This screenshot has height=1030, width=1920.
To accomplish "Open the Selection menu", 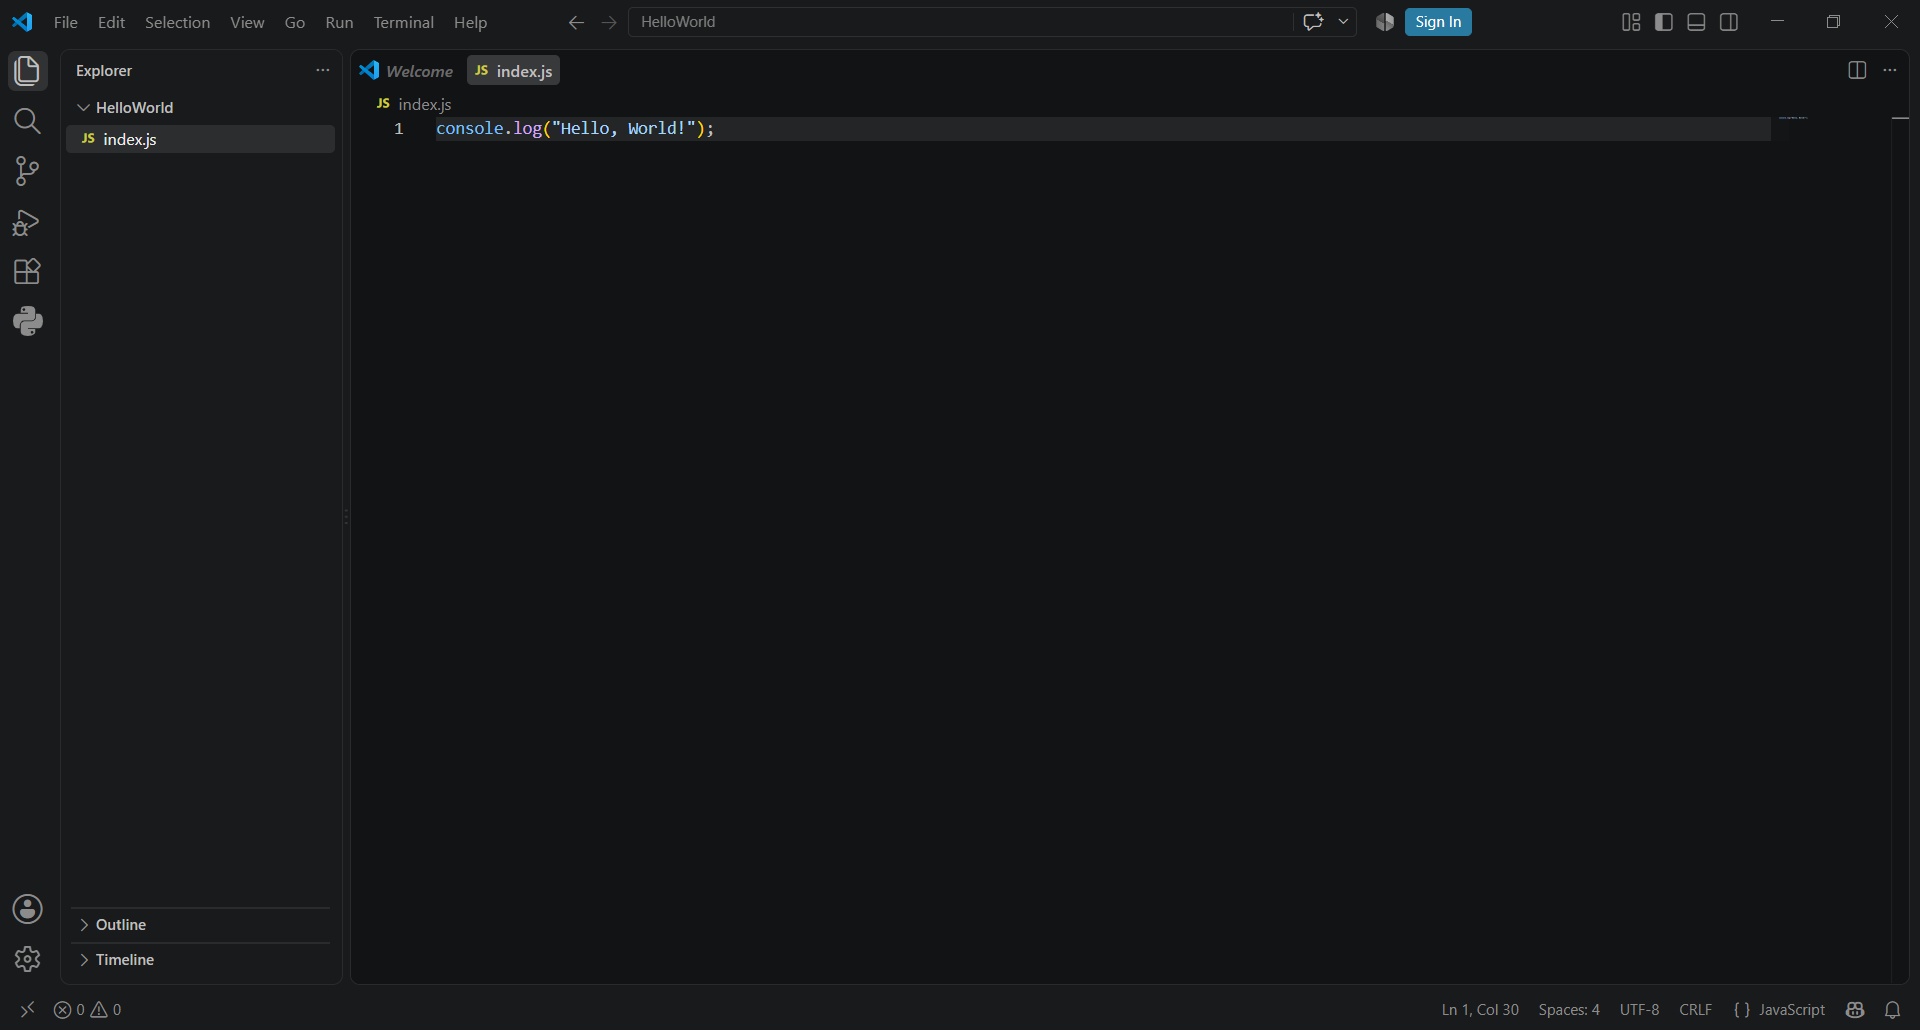I will [177, 22].
